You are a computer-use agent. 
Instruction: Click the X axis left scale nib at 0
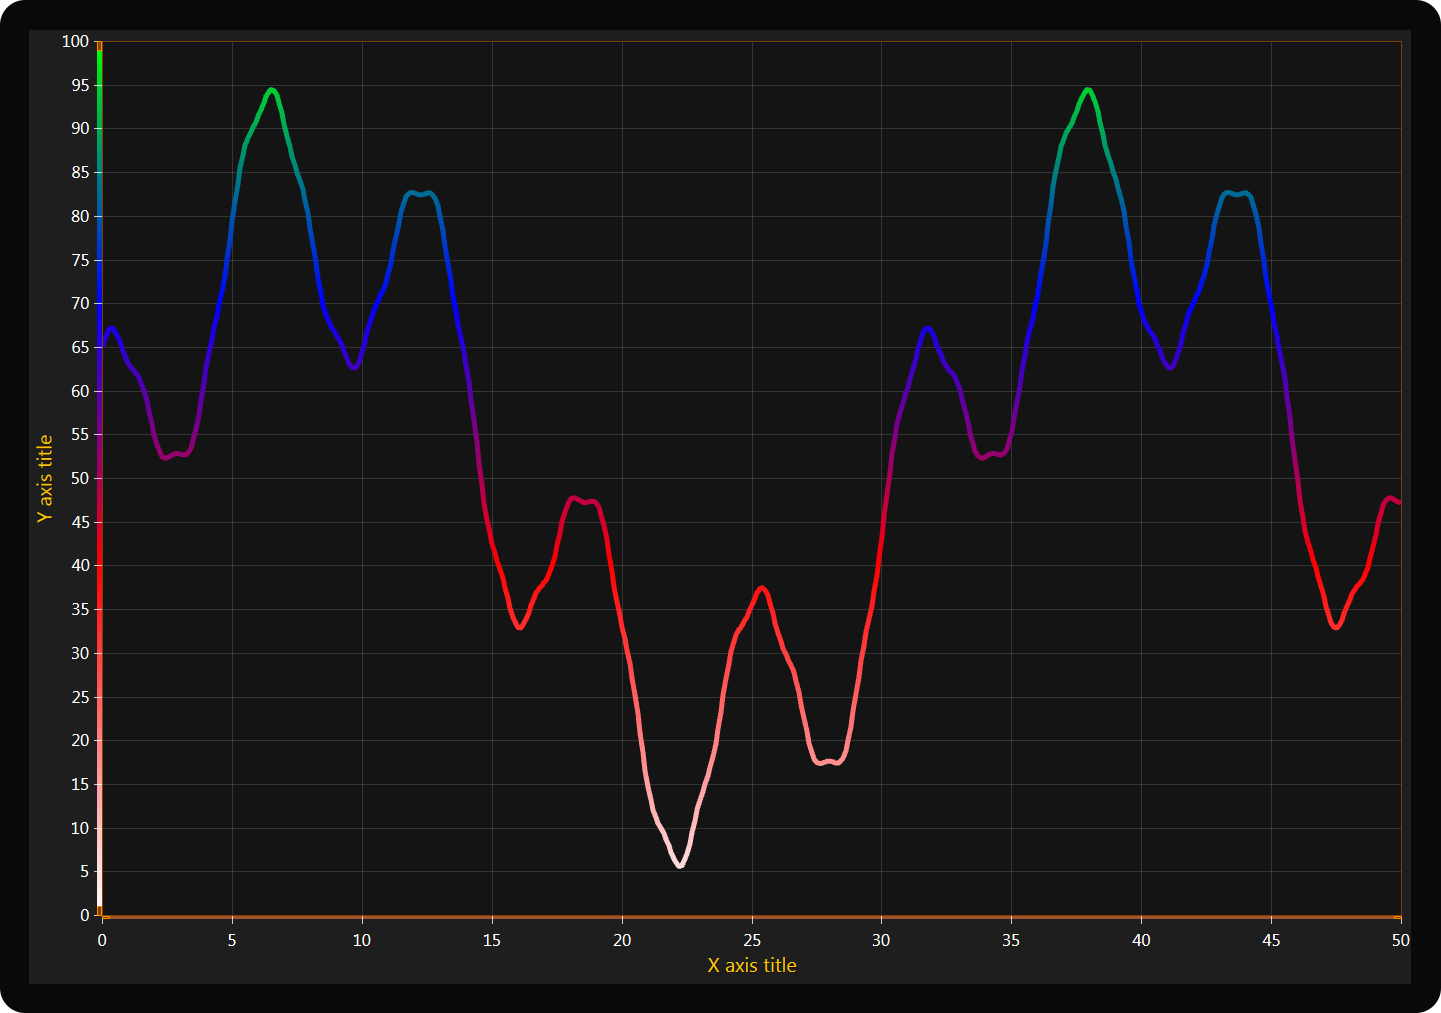coord(106,916)
